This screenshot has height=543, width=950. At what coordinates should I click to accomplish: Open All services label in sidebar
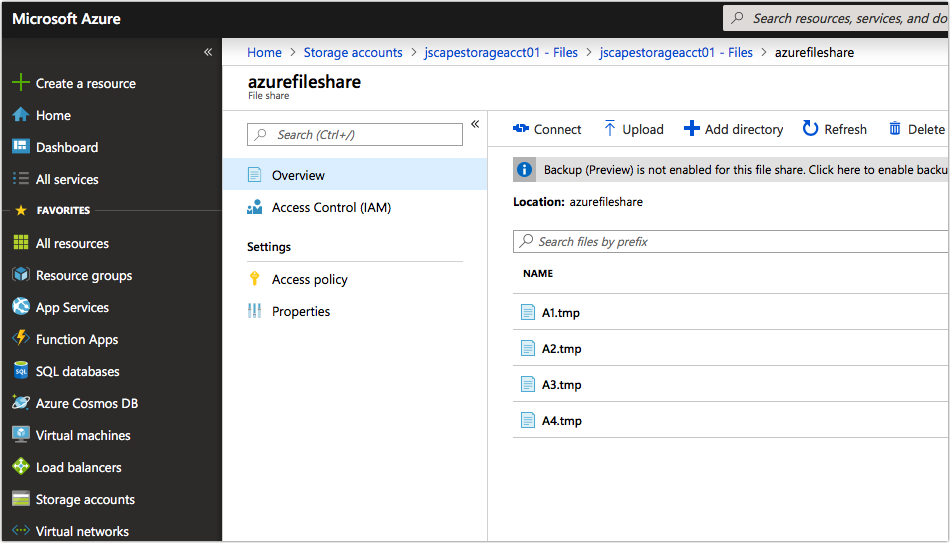[67, 179]
